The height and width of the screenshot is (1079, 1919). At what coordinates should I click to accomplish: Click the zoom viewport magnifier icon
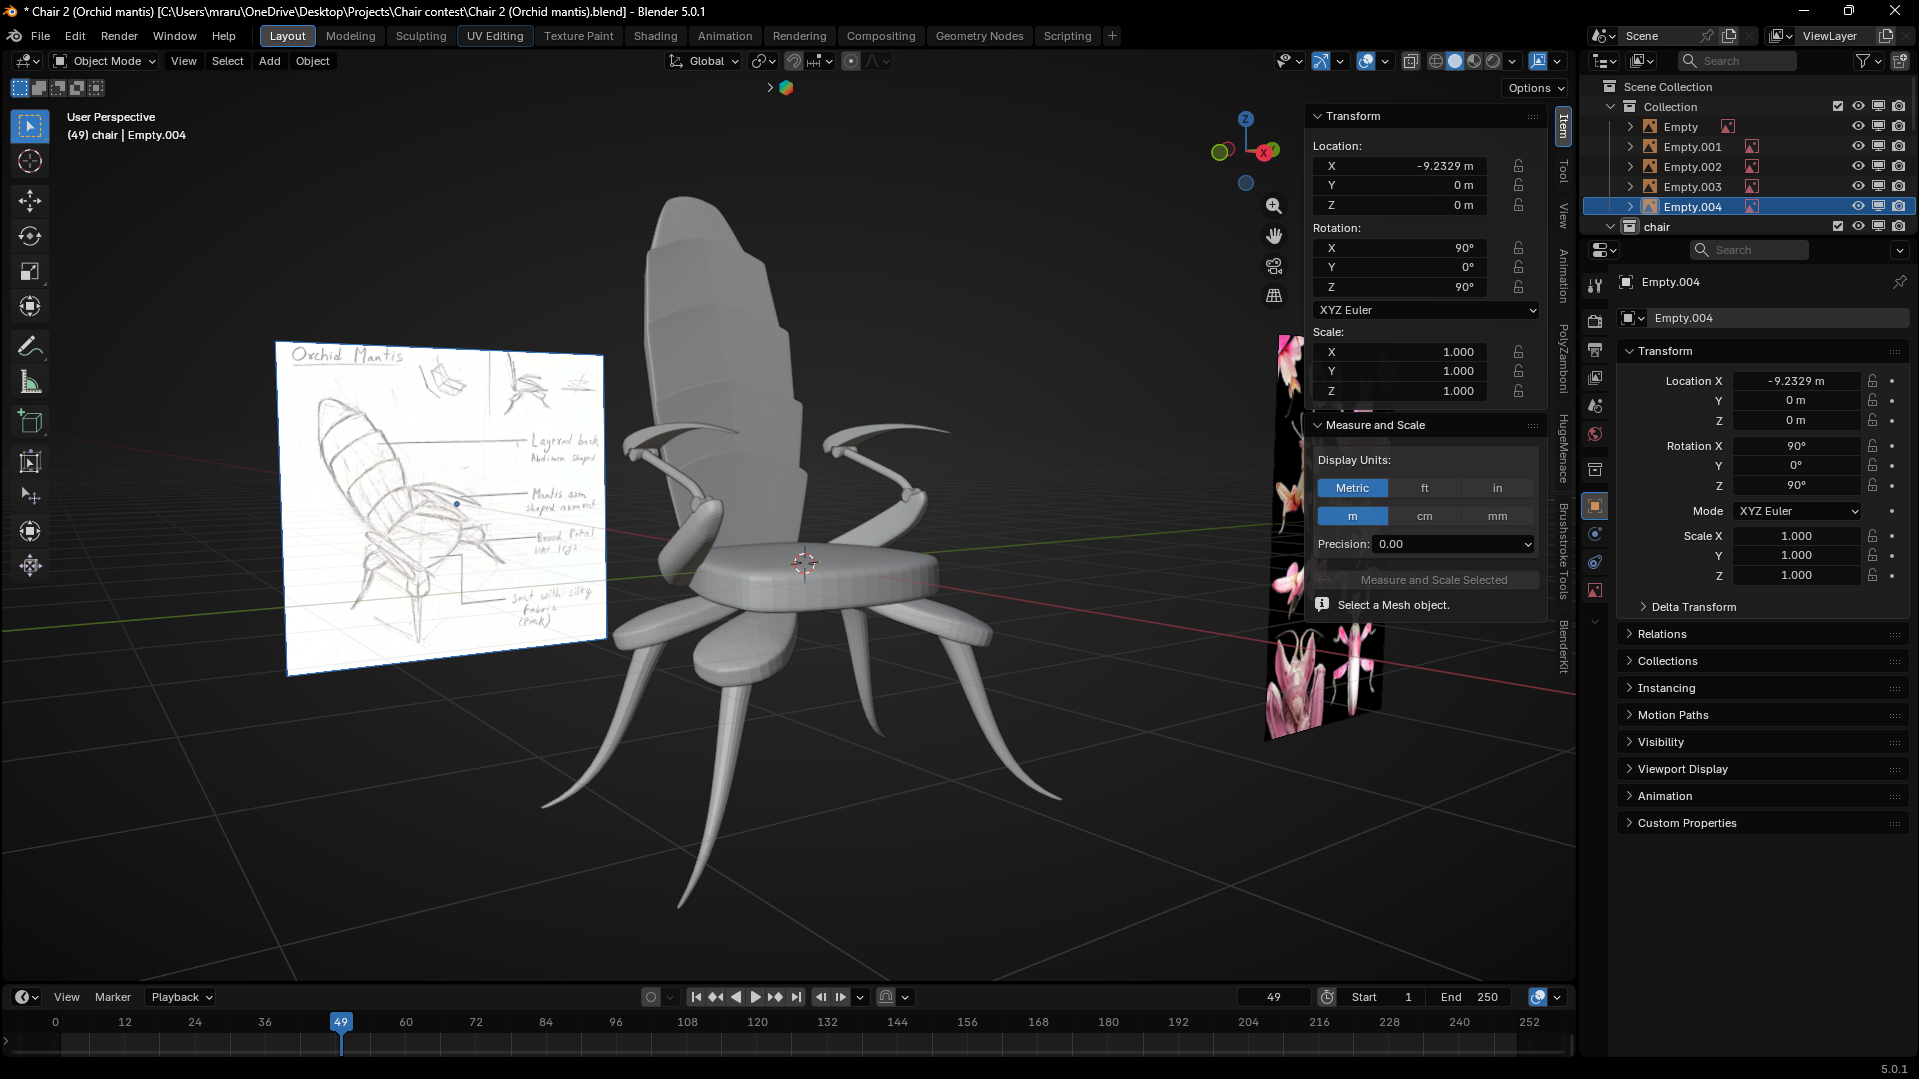1274,205
